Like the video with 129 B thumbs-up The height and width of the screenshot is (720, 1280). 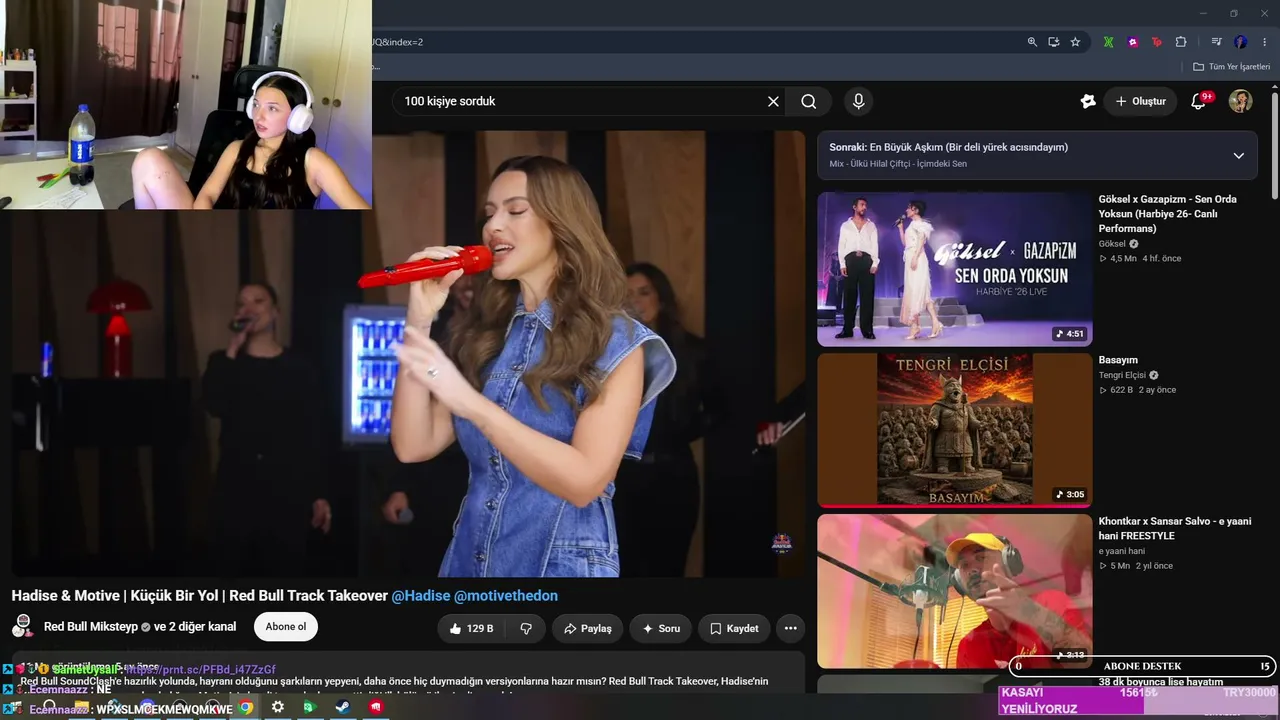[x=471, y=628]
